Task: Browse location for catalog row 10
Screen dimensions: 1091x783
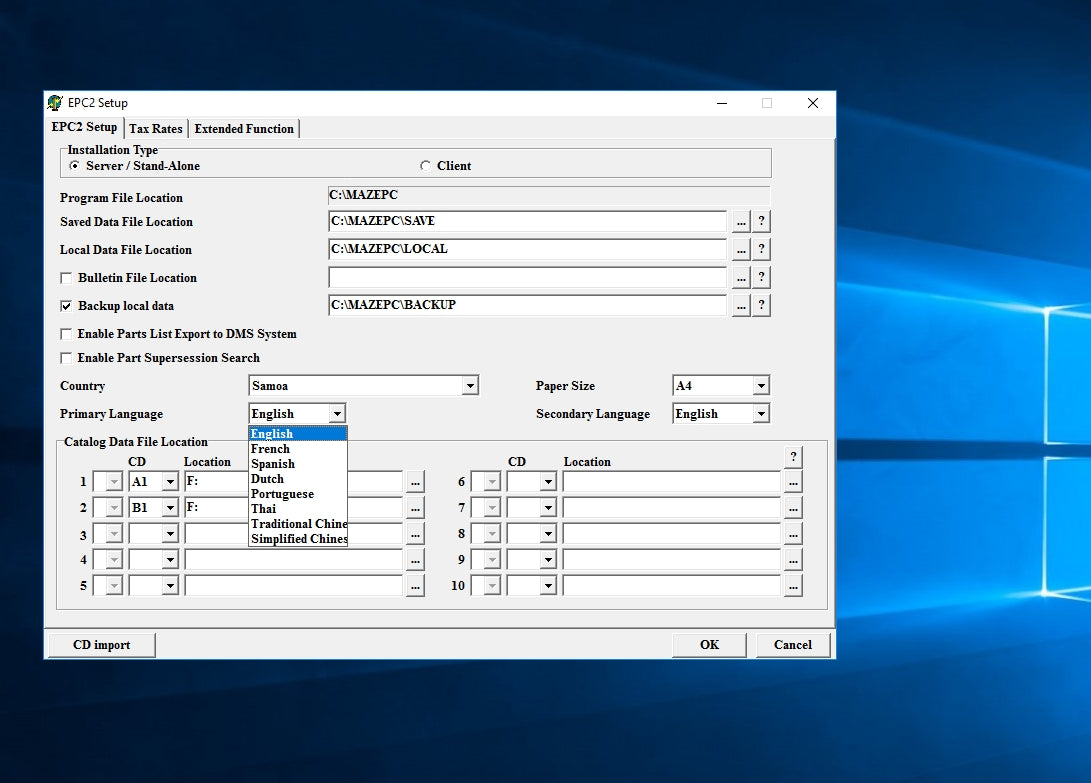Action: 793,586
